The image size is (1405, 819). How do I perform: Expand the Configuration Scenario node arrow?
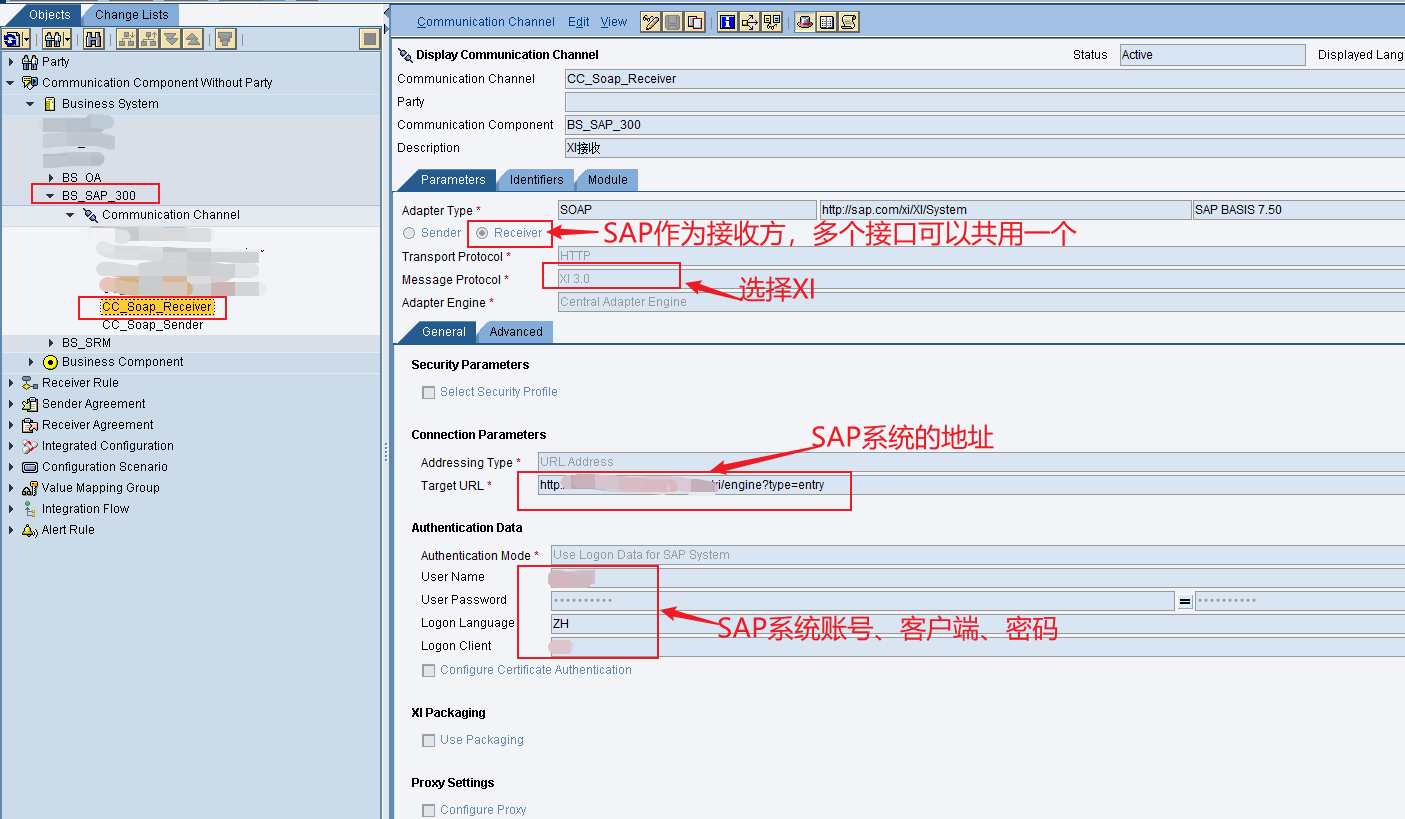click(11, 467)
